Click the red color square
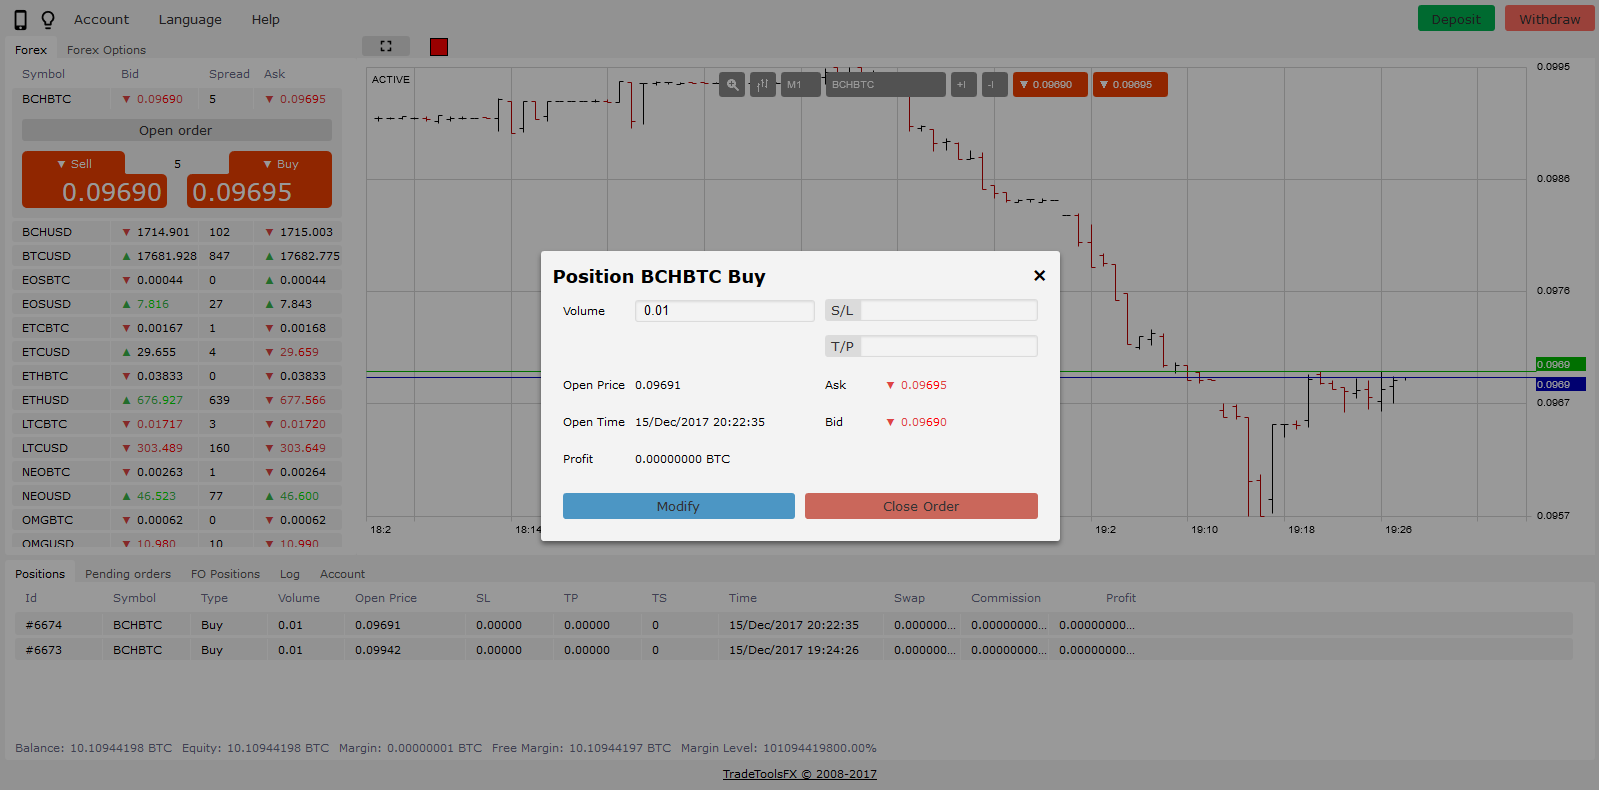1599x790 pixels. click(x=439, y=47)
